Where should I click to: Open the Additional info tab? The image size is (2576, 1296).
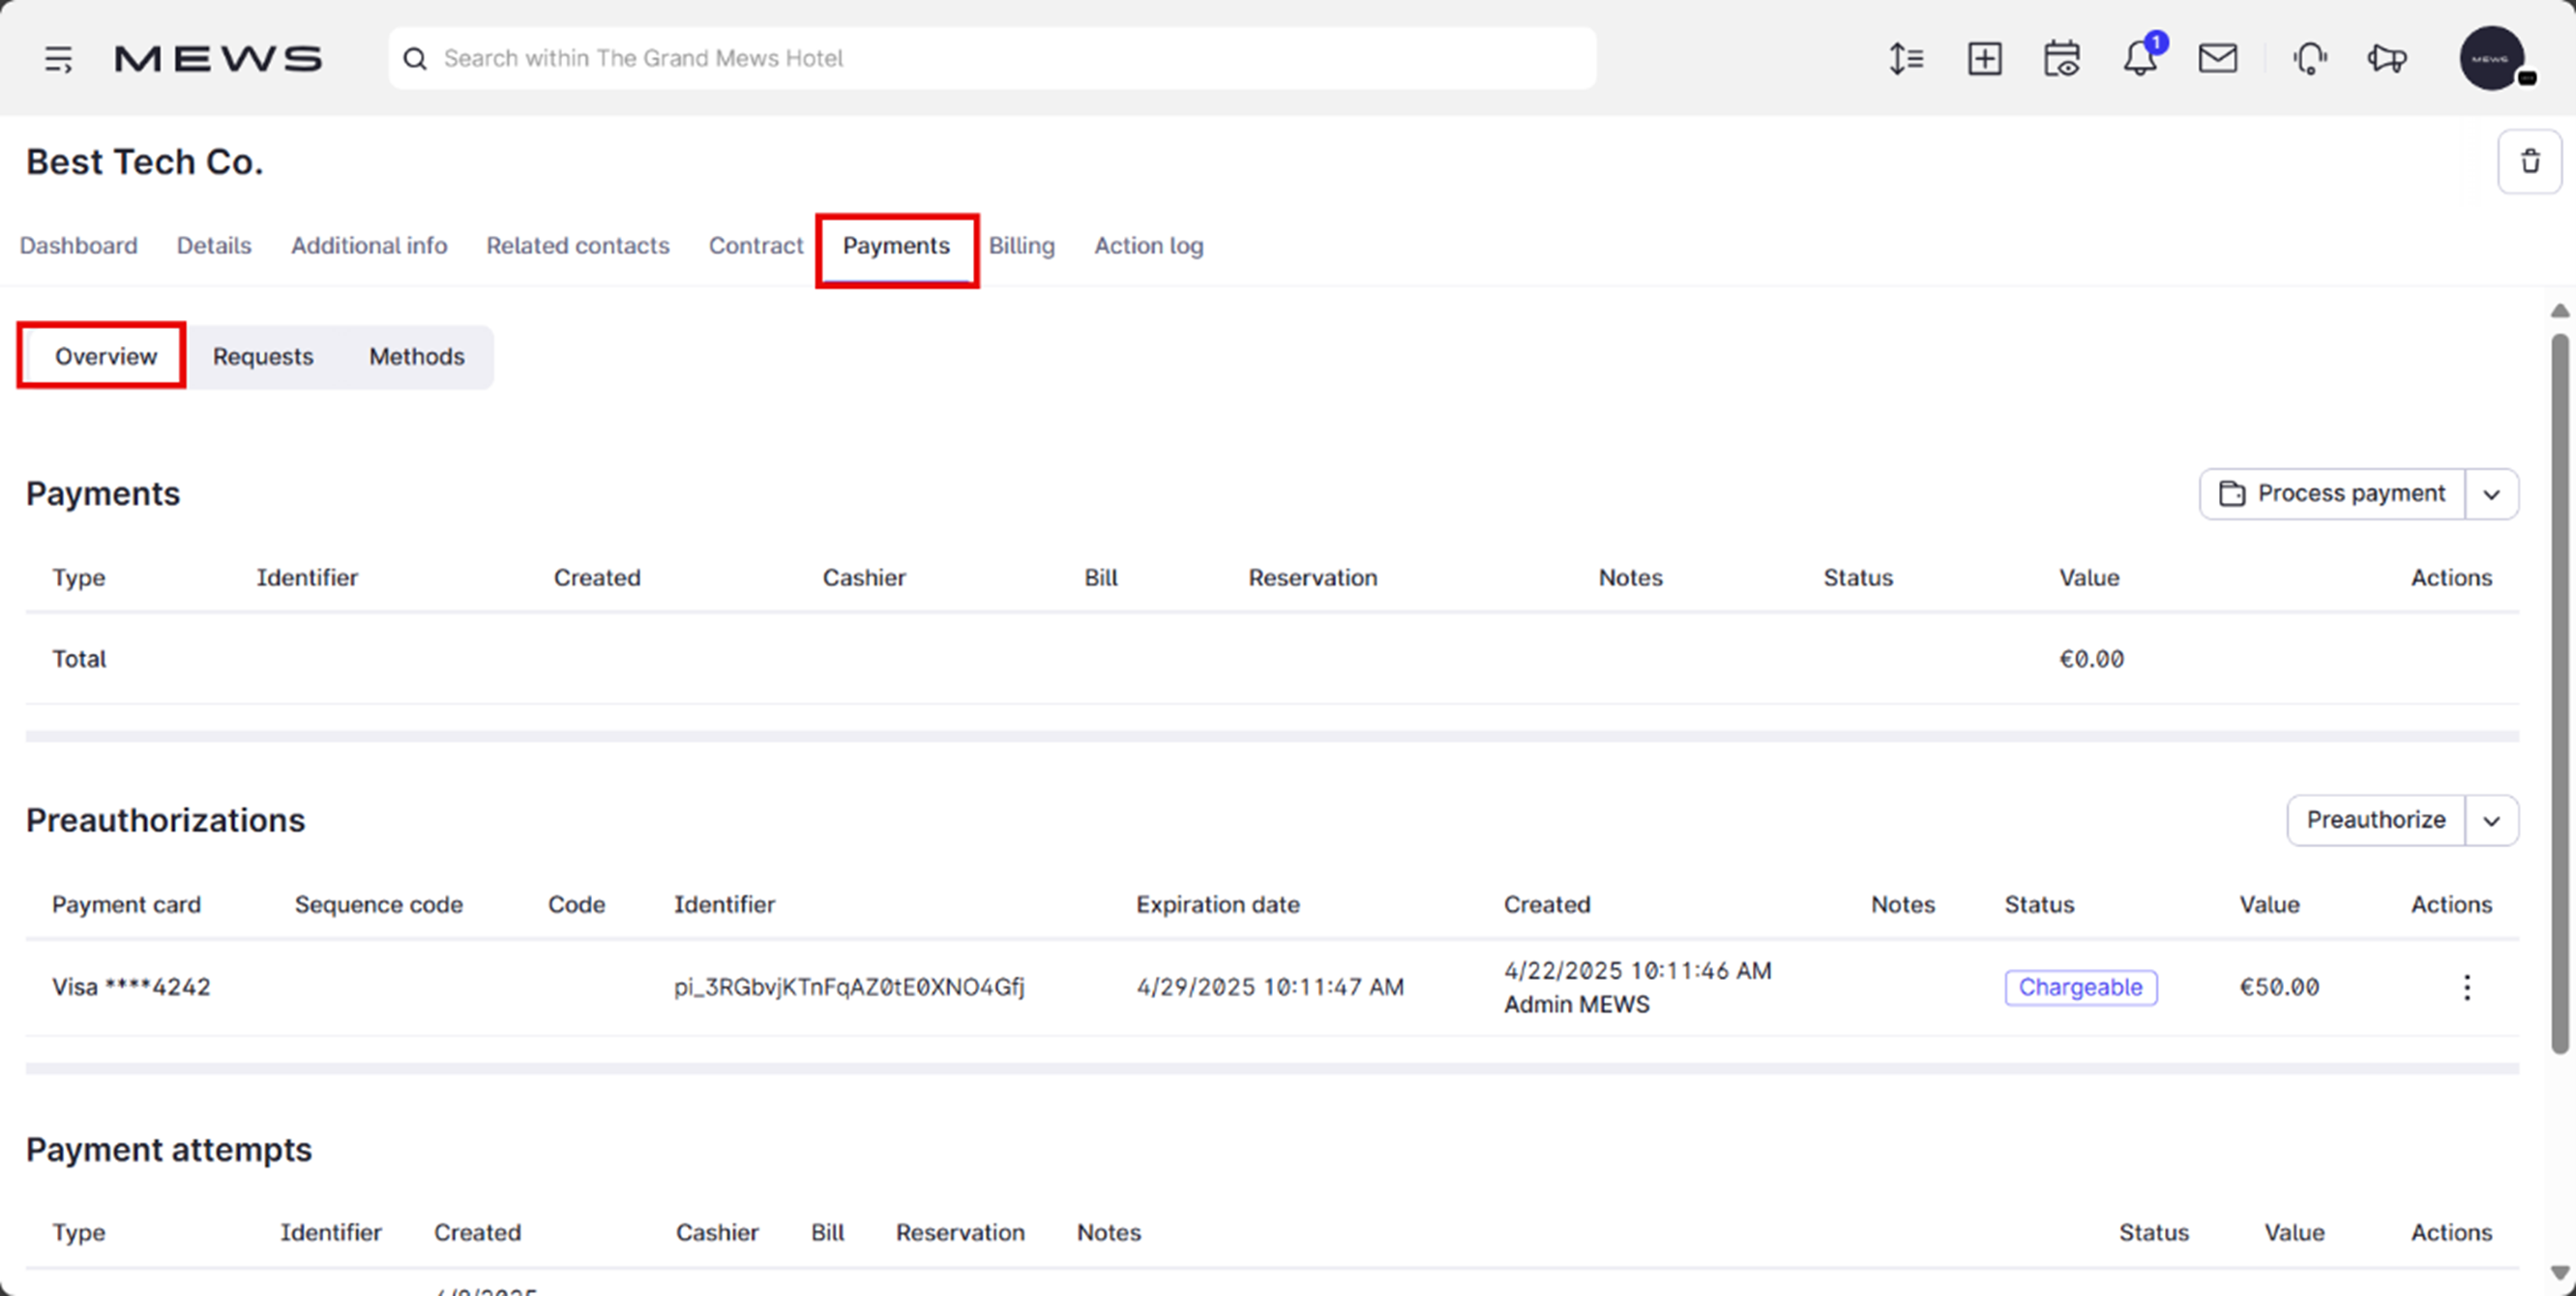click(x=369, y=246)
